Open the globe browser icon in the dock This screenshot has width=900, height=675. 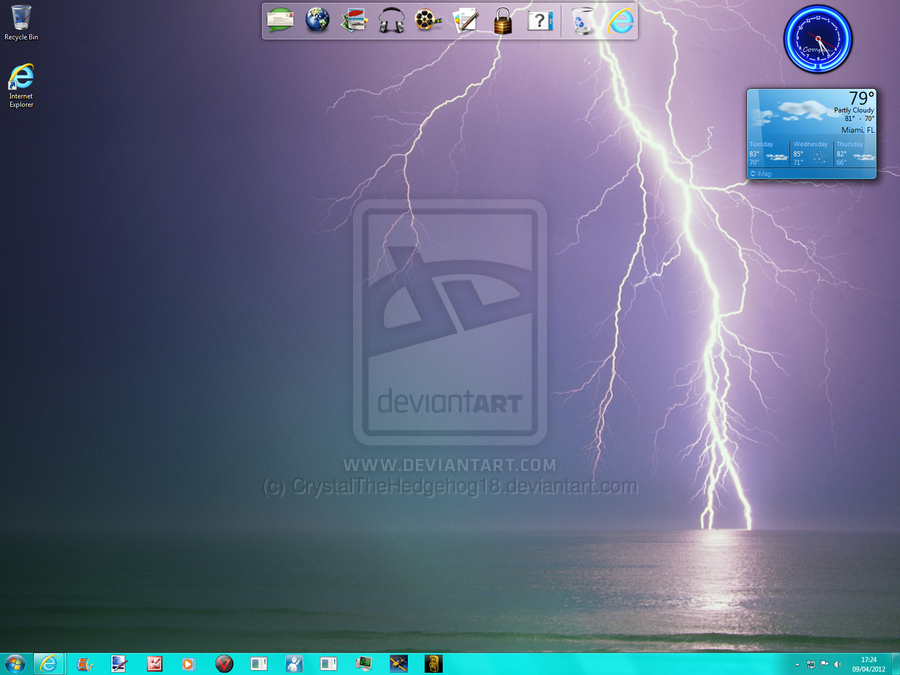[x=318, y=20]
